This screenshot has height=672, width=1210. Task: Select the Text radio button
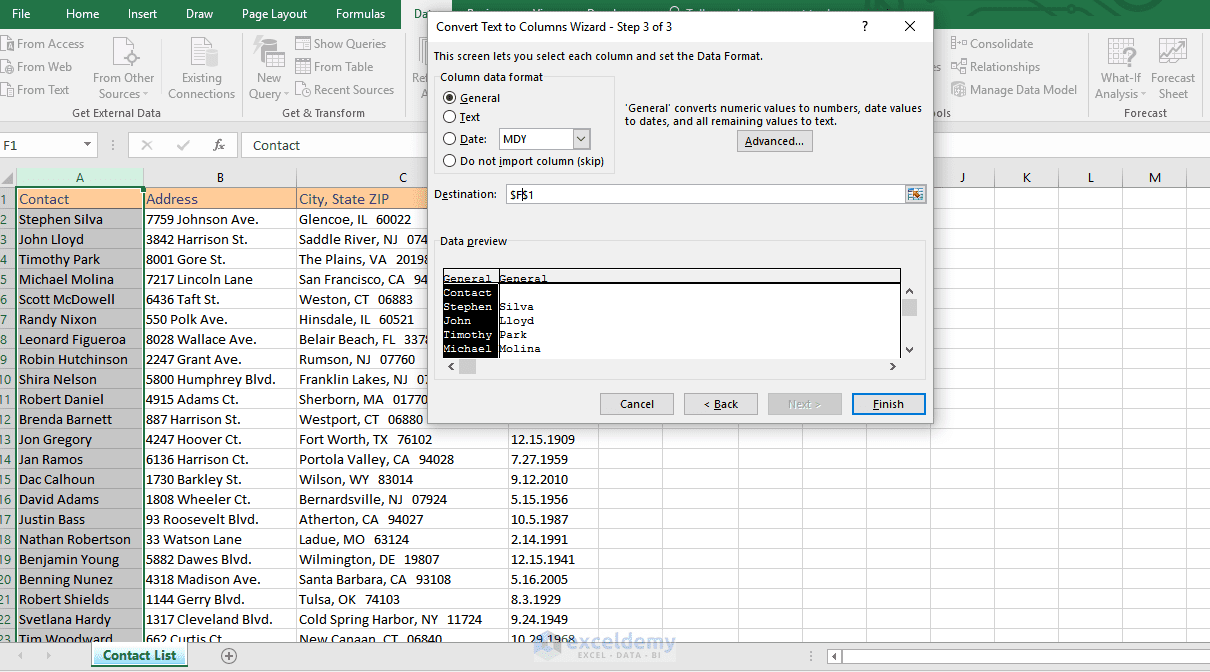[x=450, y=117]
